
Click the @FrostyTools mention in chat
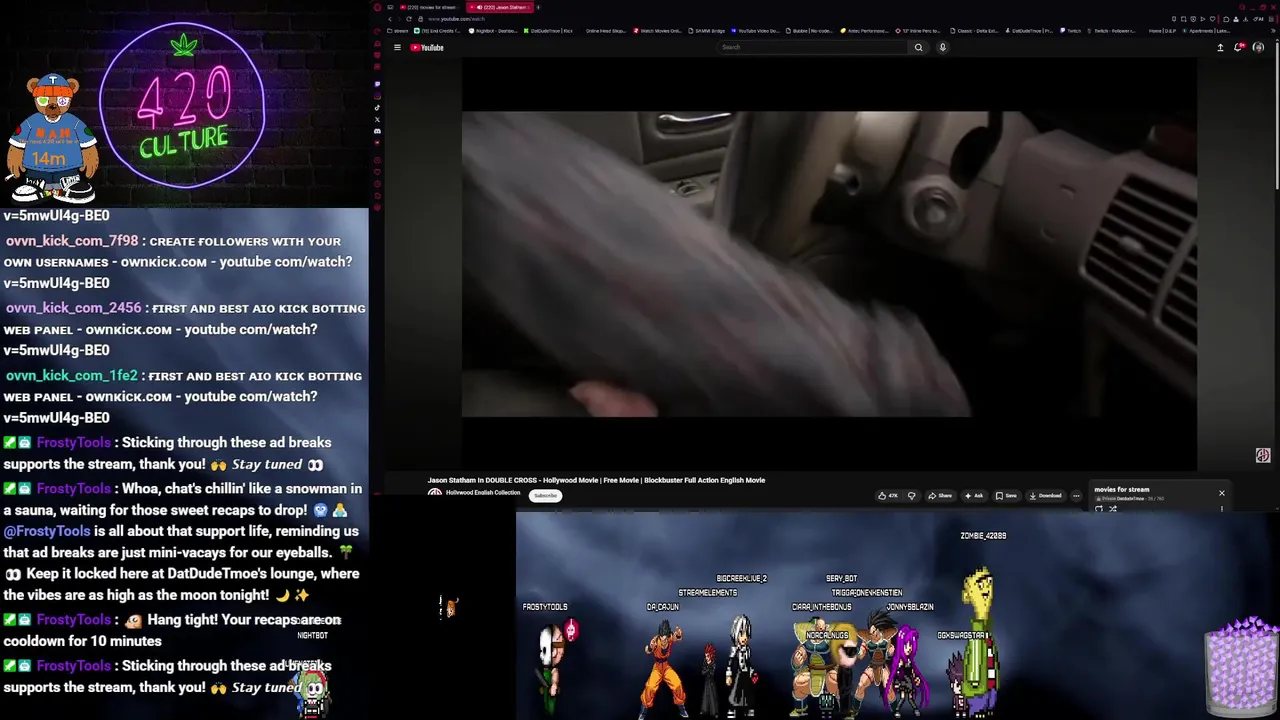pos(47,531)
